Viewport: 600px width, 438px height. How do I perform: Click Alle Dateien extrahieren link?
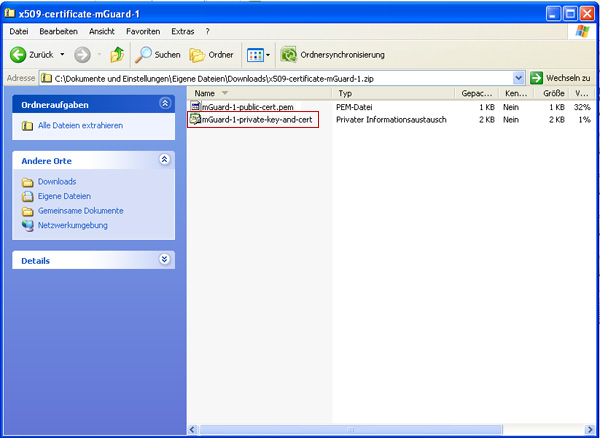80,125
